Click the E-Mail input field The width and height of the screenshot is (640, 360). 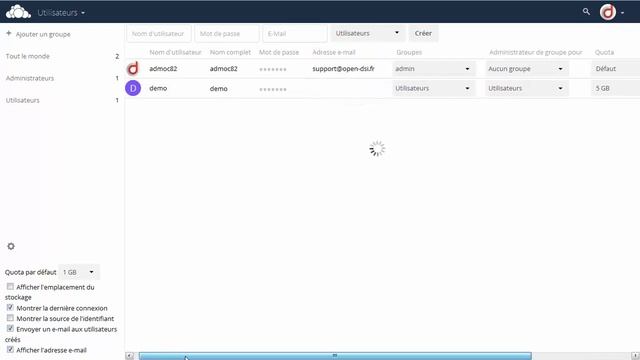(x=295, y=33)
